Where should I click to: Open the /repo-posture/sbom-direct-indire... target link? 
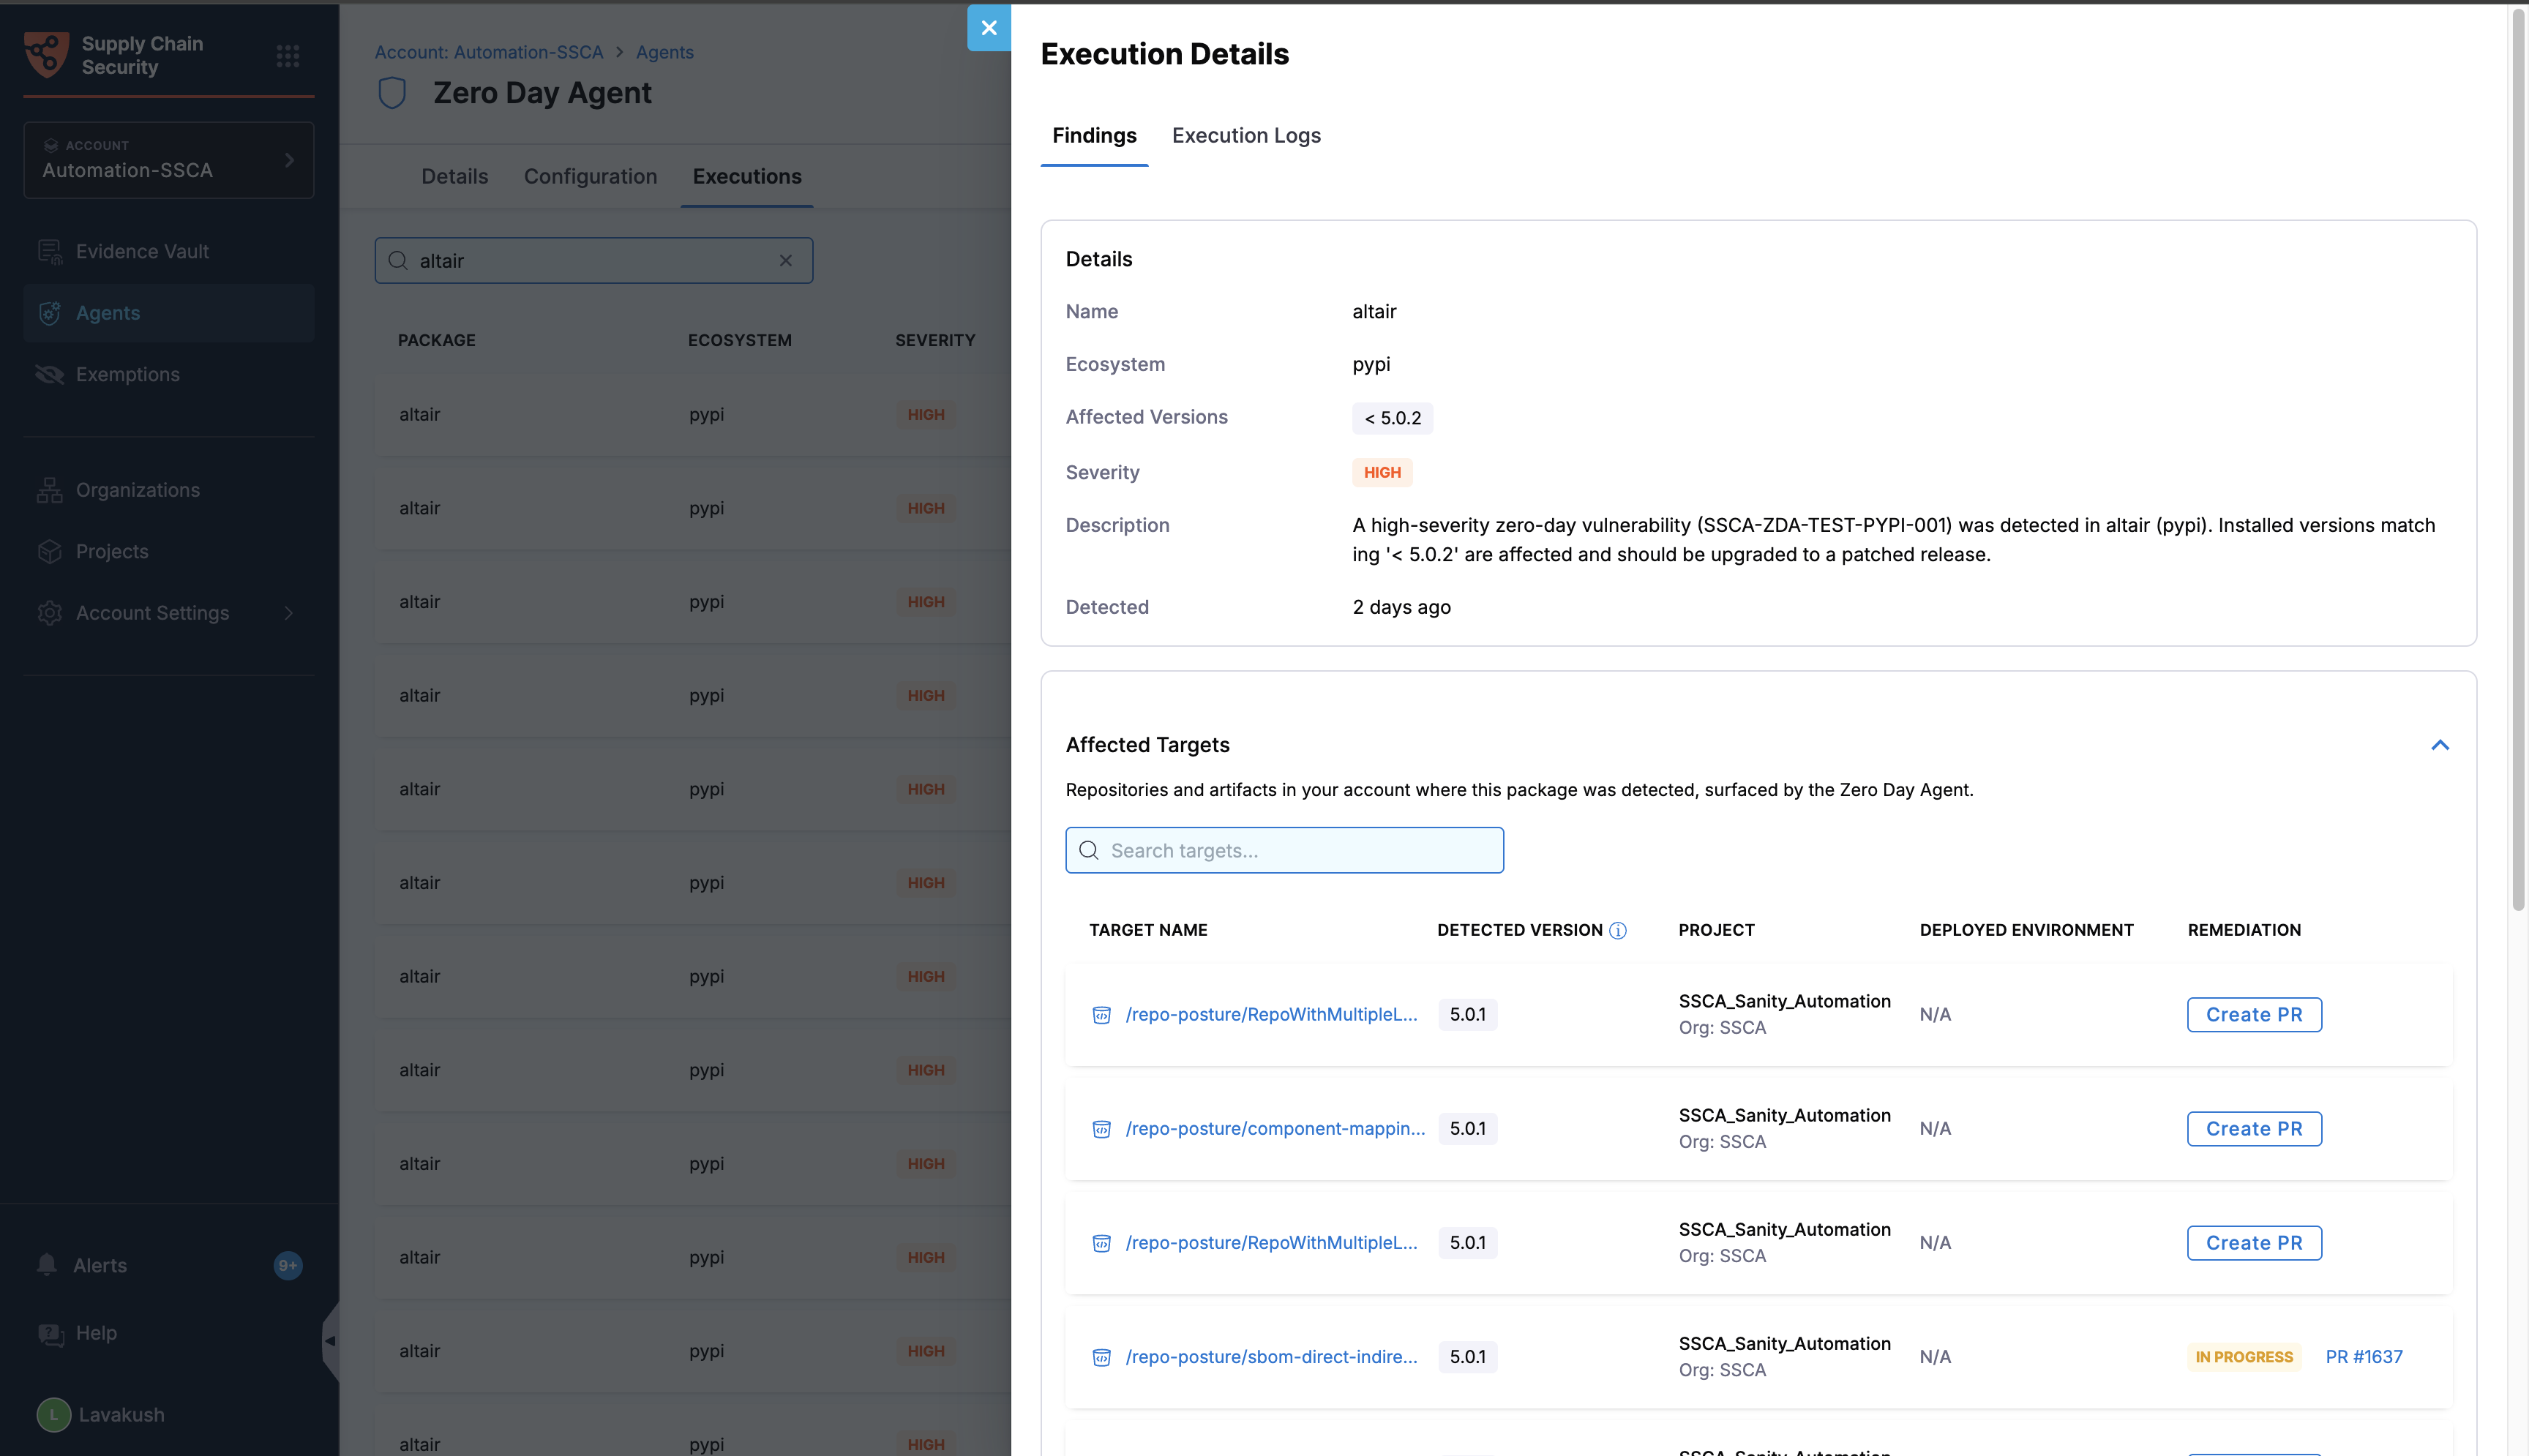click(x=1271, y=1357)
